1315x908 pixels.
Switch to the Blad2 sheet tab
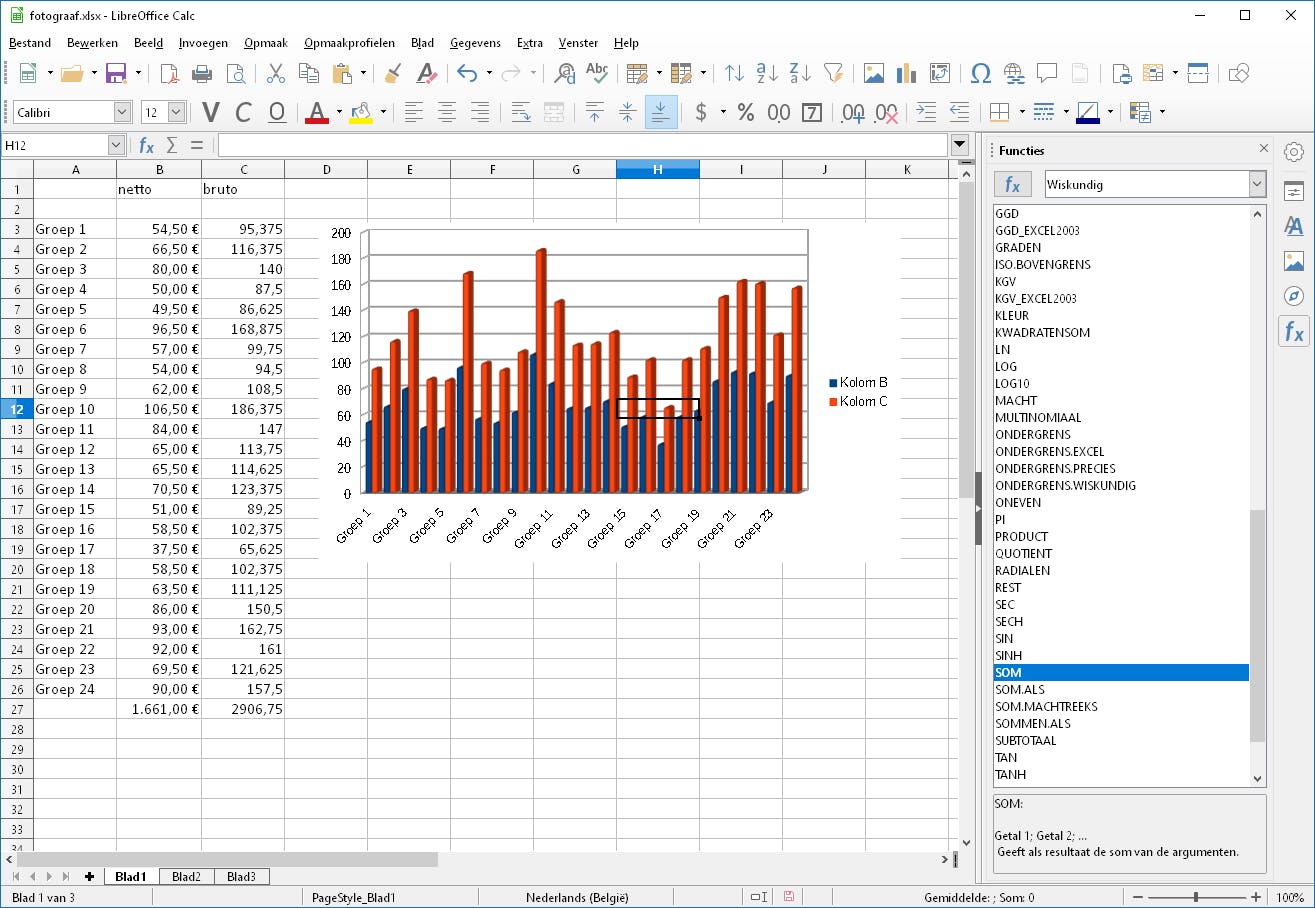186,877
